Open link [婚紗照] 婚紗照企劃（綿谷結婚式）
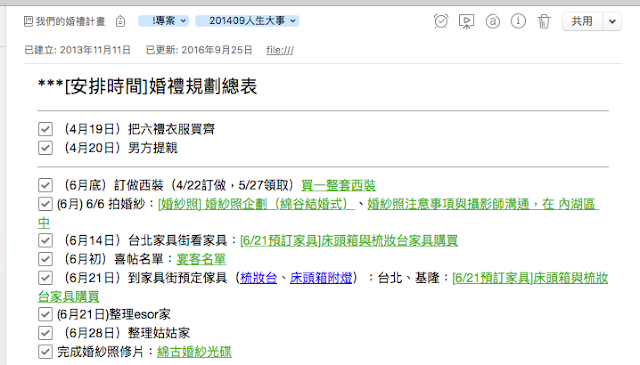The image size is (640, 365). coord(256,204)
